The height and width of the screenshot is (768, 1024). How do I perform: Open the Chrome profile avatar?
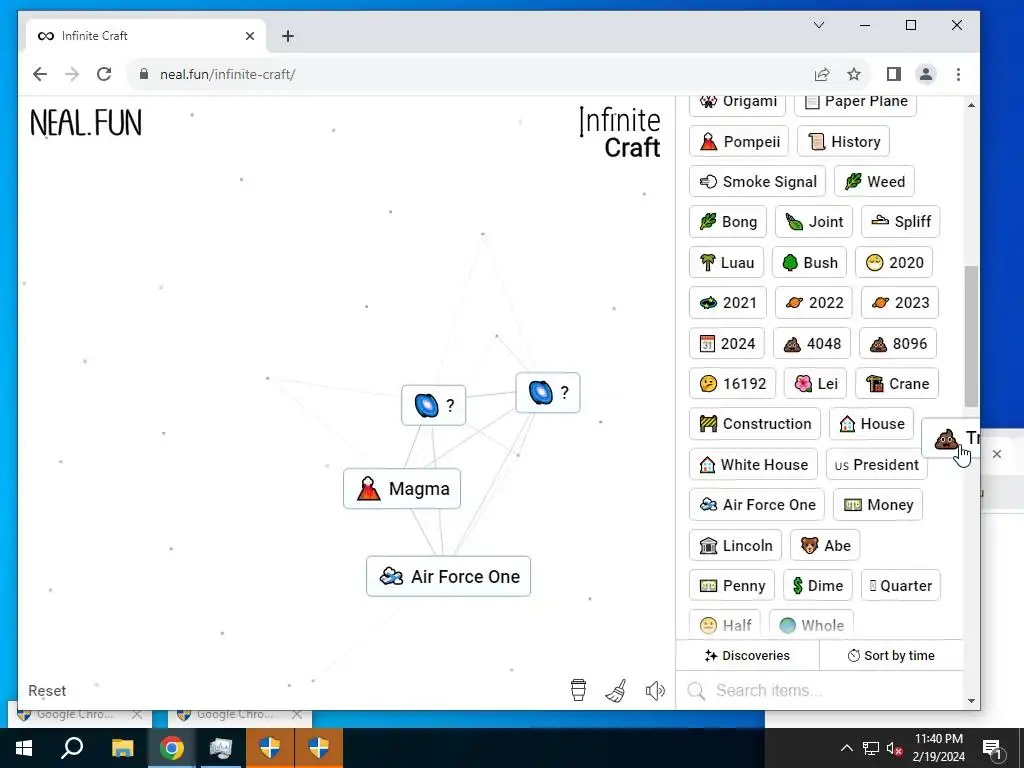point(926,74)
